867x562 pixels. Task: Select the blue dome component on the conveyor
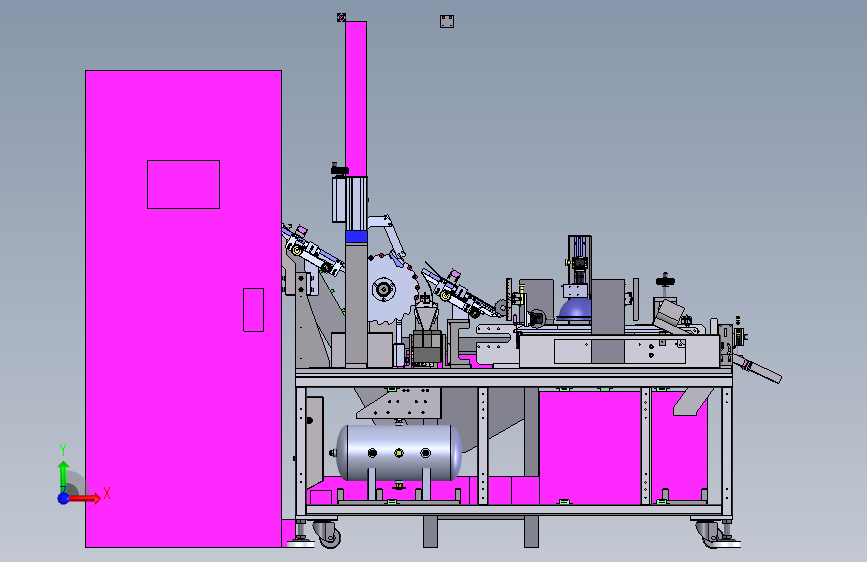click(x=575, y=310)
